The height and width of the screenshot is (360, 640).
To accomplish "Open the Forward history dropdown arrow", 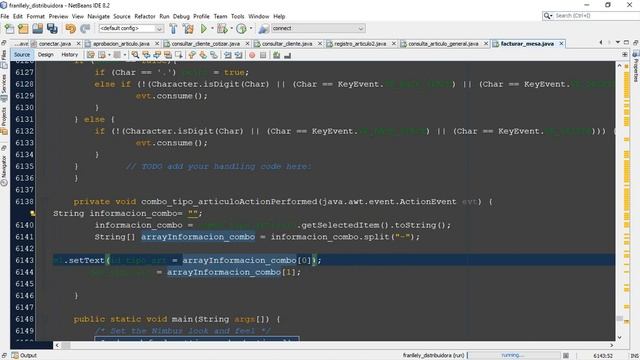I will tap(125, 55).
